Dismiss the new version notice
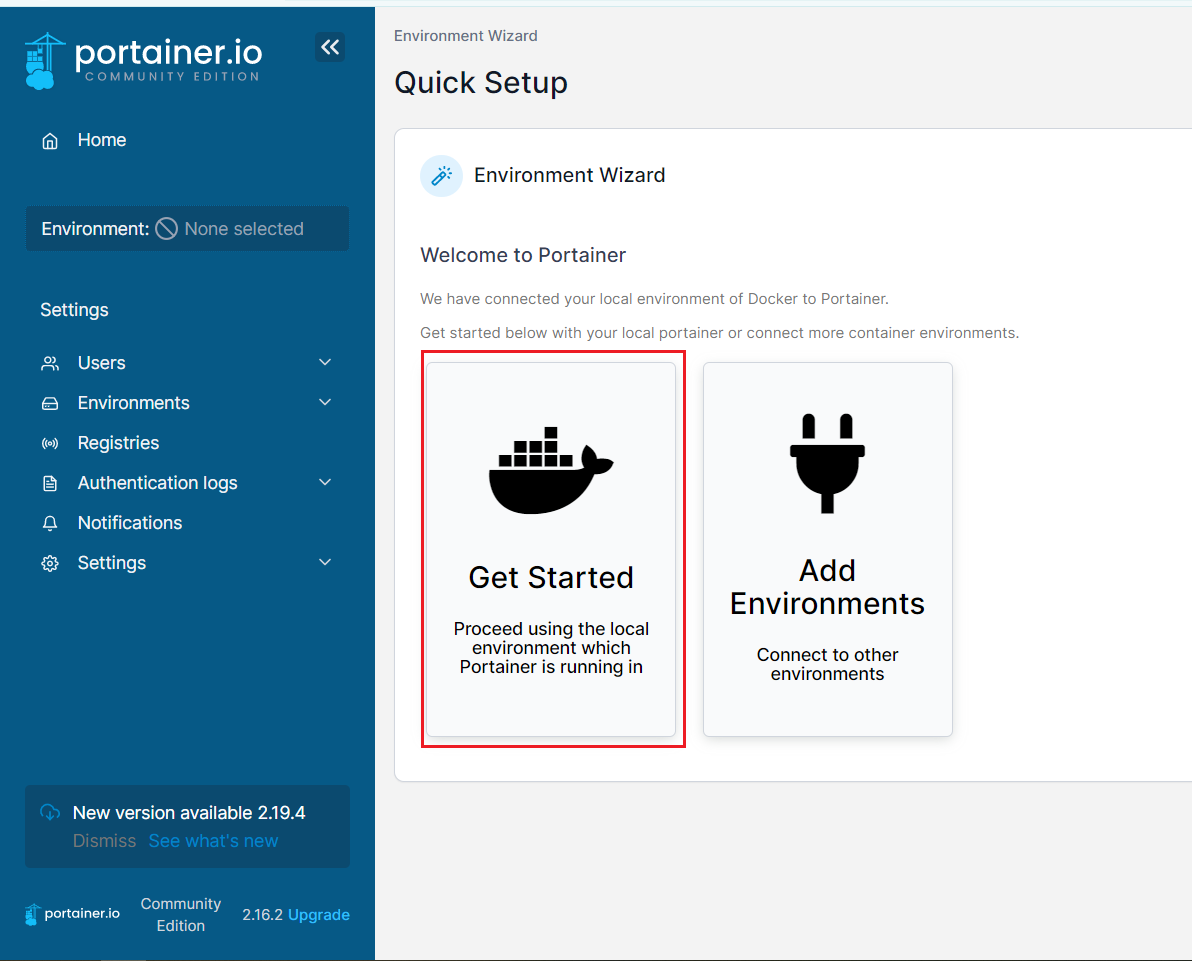Screen dimensions: 1192x961 click(x=104, y=841)
